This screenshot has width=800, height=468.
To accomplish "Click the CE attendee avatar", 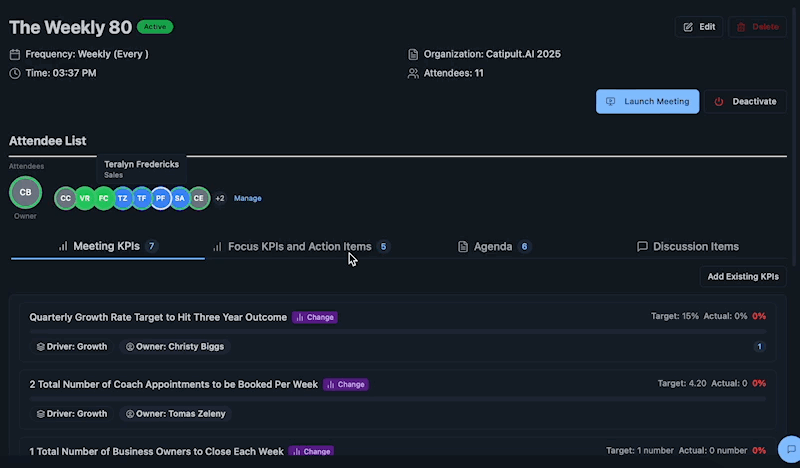I will click(x=199, y=198).
